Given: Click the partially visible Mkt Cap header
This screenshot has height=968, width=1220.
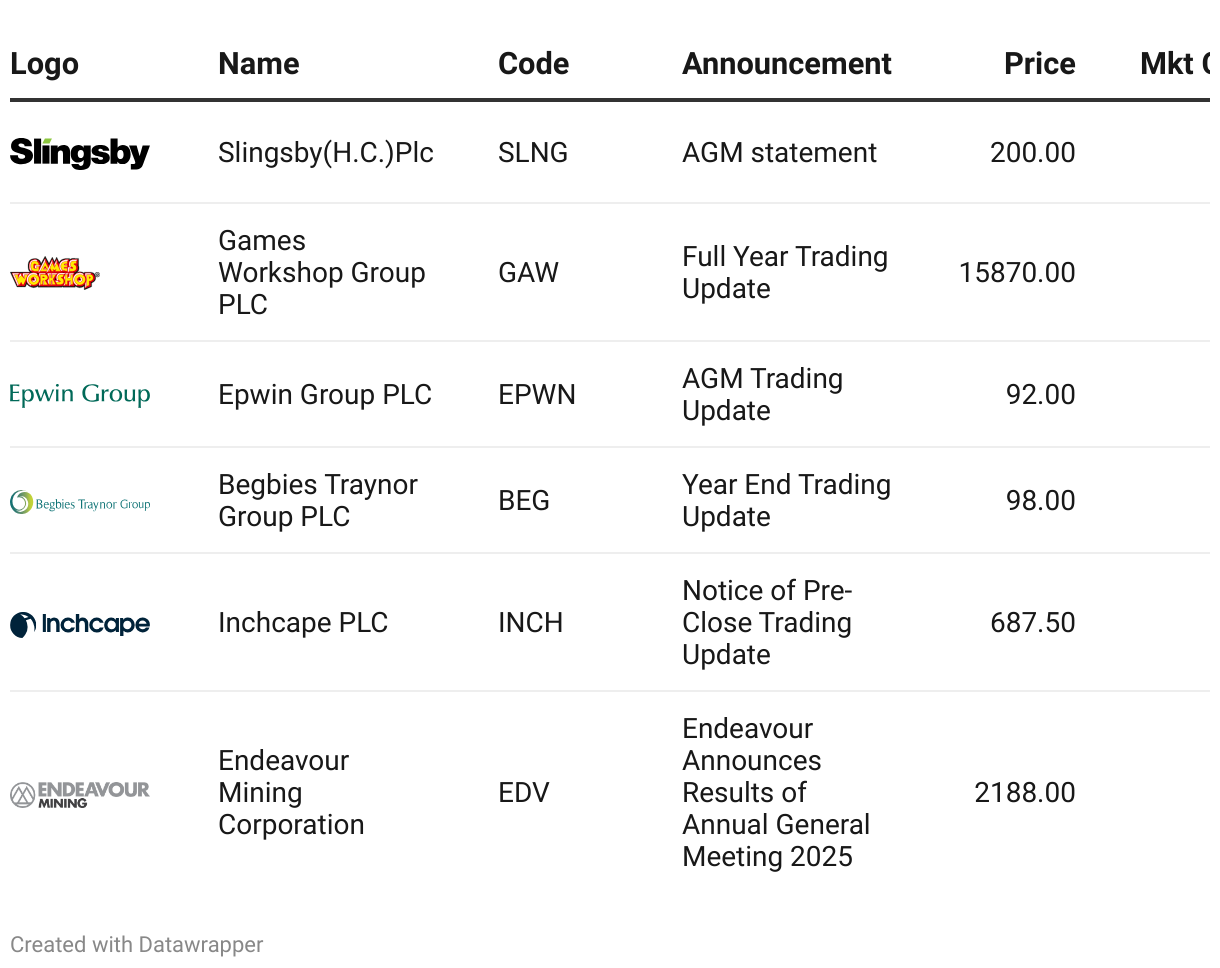Looking at the screenshot, I should 1174,64.
